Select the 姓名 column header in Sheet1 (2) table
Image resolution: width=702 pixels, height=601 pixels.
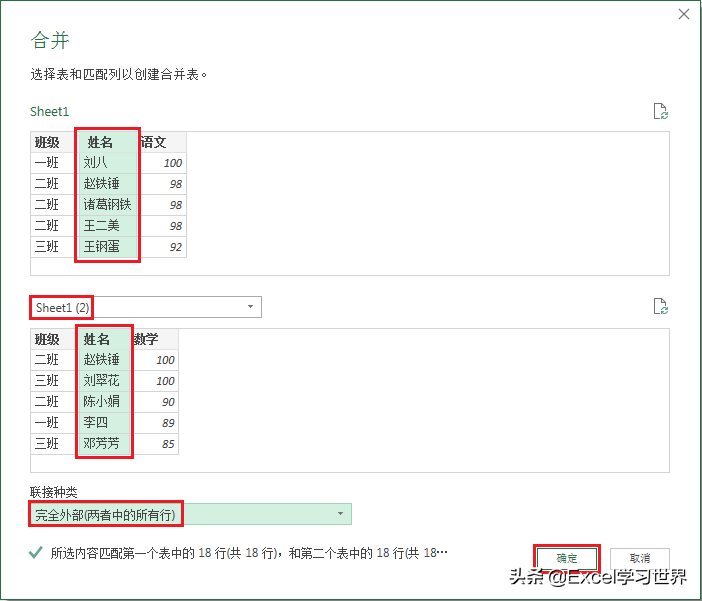point(104,339)
